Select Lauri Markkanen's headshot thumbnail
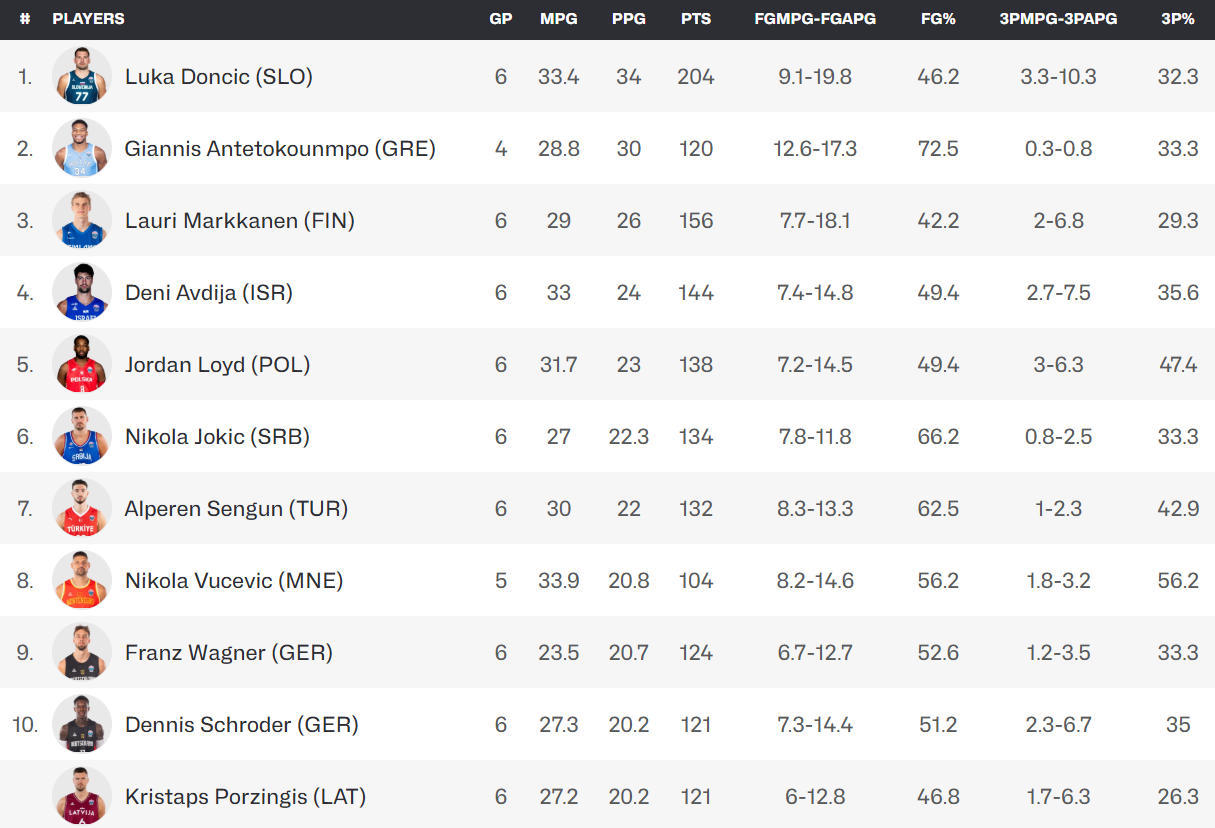Screen dimensions: 1215x828 82,220
